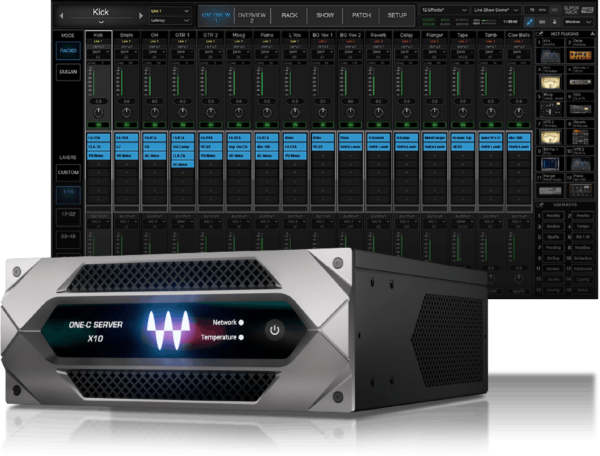Collapse the Hot Plugins panel triangle
The width and height of the screenshot is (600, 456).
tap(592, 34)
